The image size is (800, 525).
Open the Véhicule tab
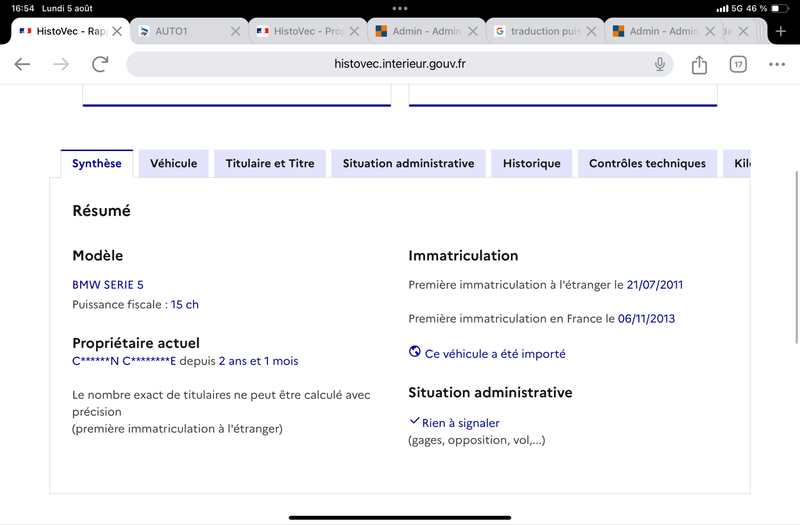[173, 163]
